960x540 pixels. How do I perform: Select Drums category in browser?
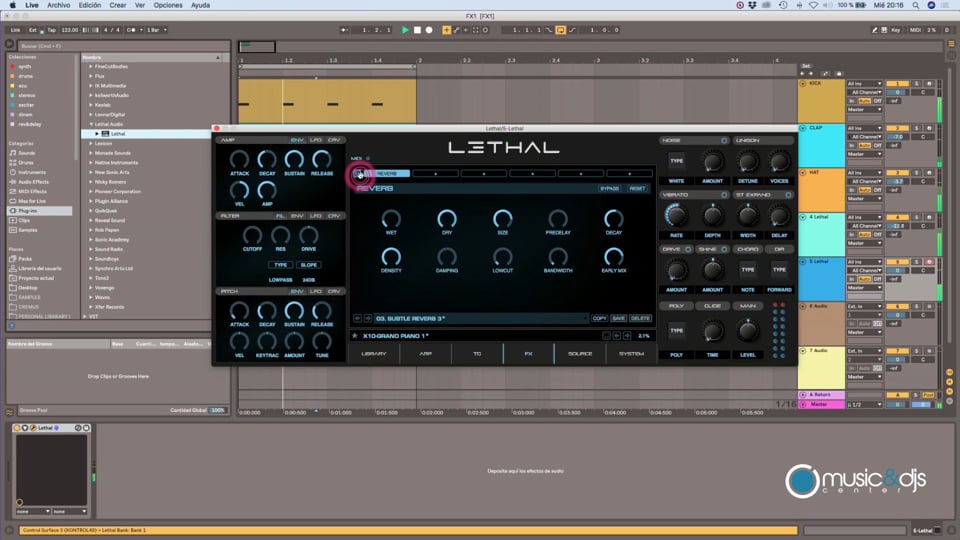[x=26, y=163]
